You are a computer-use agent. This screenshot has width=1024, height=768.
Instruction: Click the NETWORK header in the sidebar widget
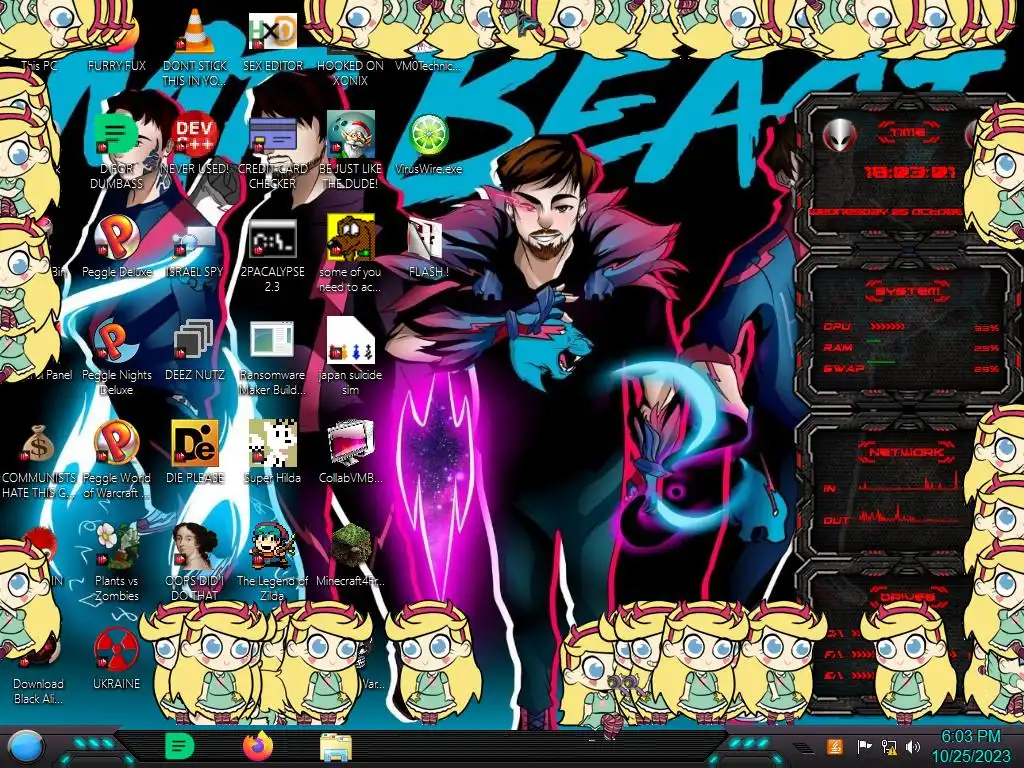[x=906, y=451]
